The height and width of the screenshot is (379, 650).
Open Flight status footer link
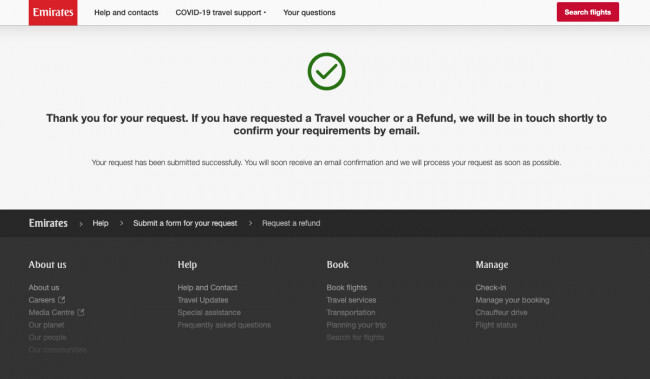pyautogui.click(x=496, y=325)
